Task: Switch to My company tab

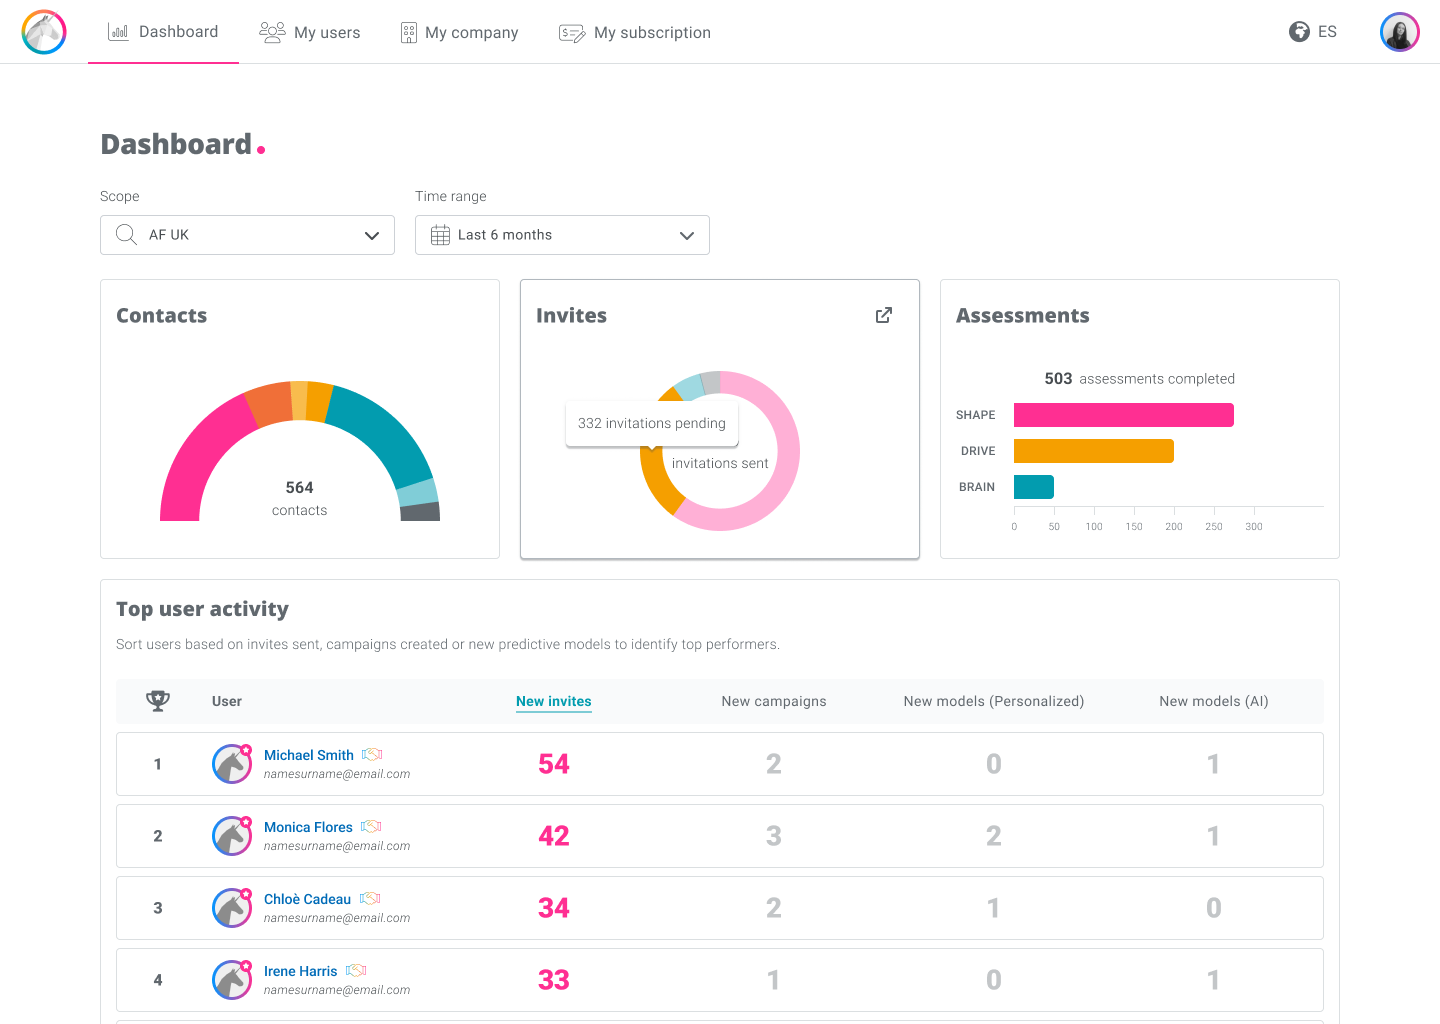Action: point(459,32)
